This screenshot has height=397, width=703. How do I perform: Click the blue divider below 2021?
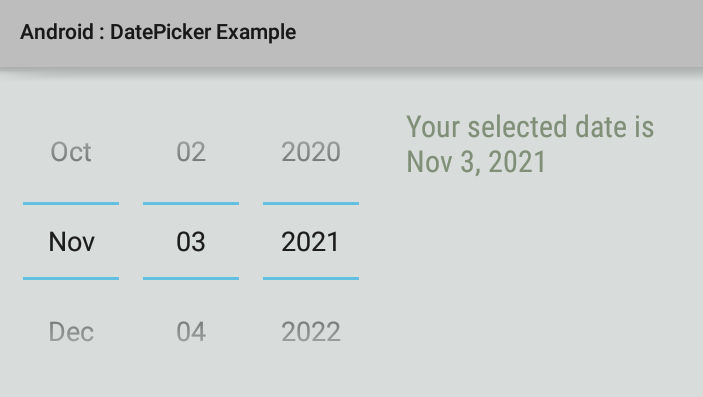point(311,279)
